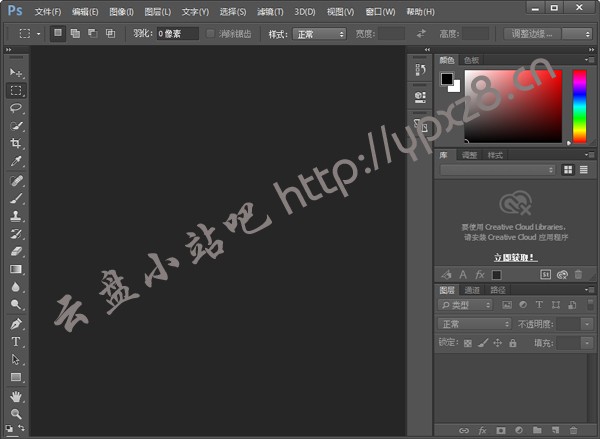Select the Horizontal Type tool

(x=16, y=342)
